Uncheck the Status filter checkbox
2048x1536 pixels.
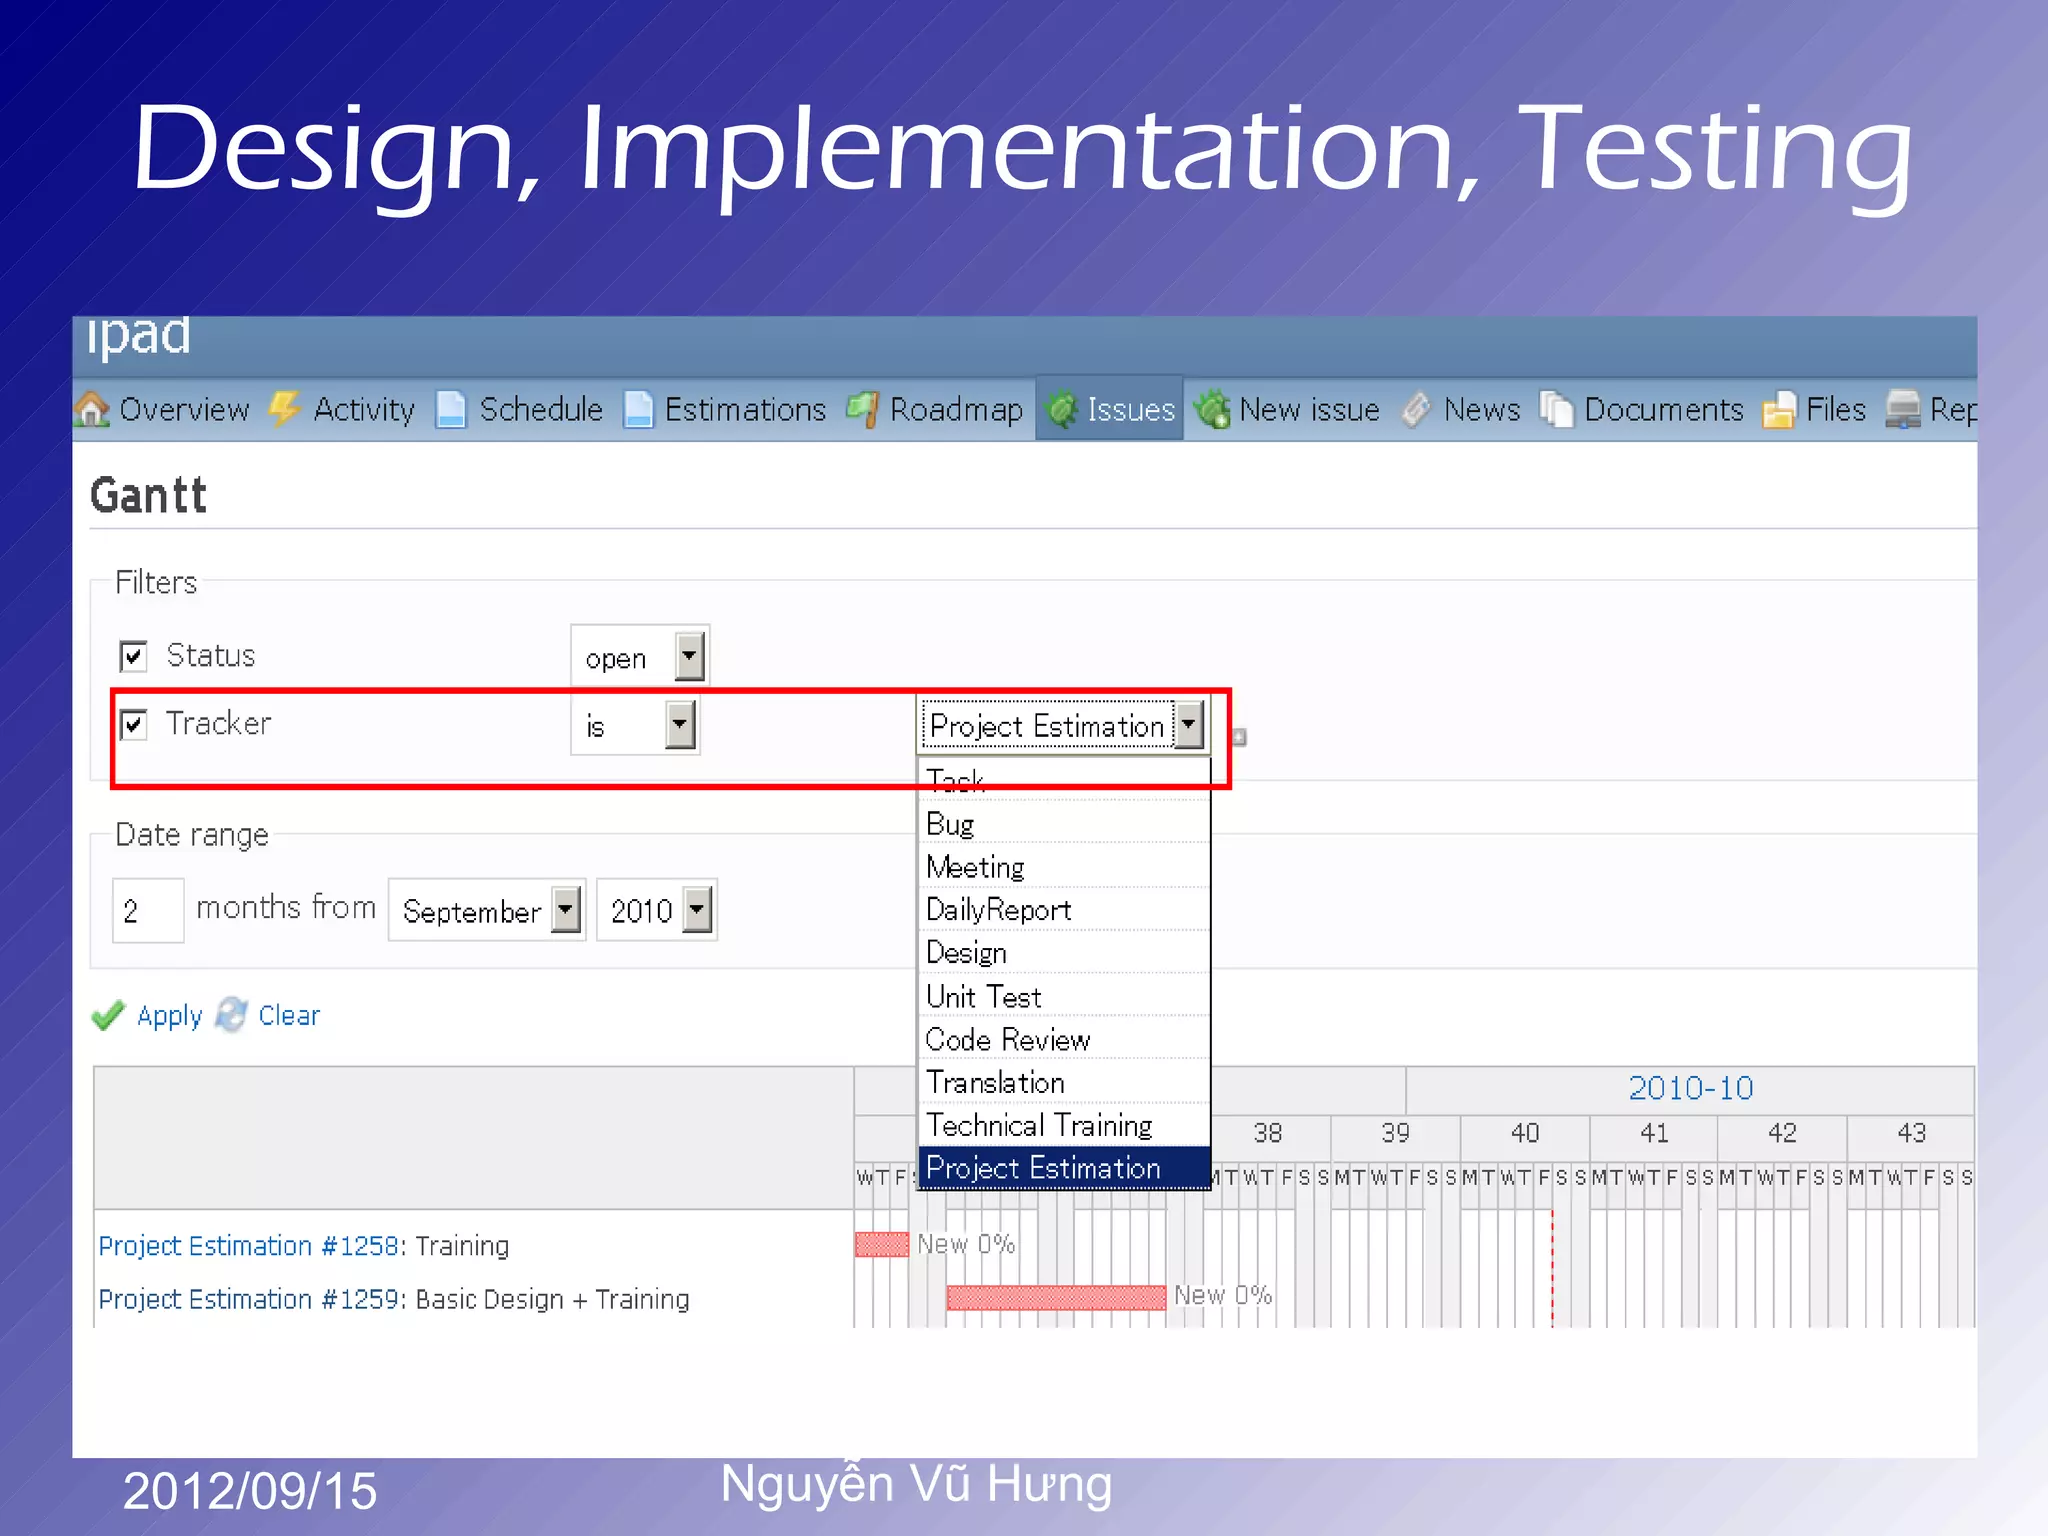coord(133,656)
